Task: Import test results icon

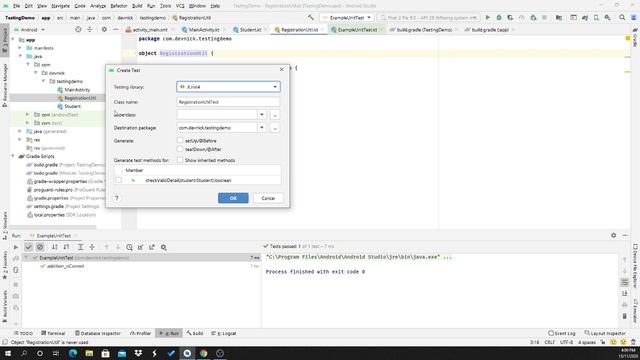Action: pos(140,247)
